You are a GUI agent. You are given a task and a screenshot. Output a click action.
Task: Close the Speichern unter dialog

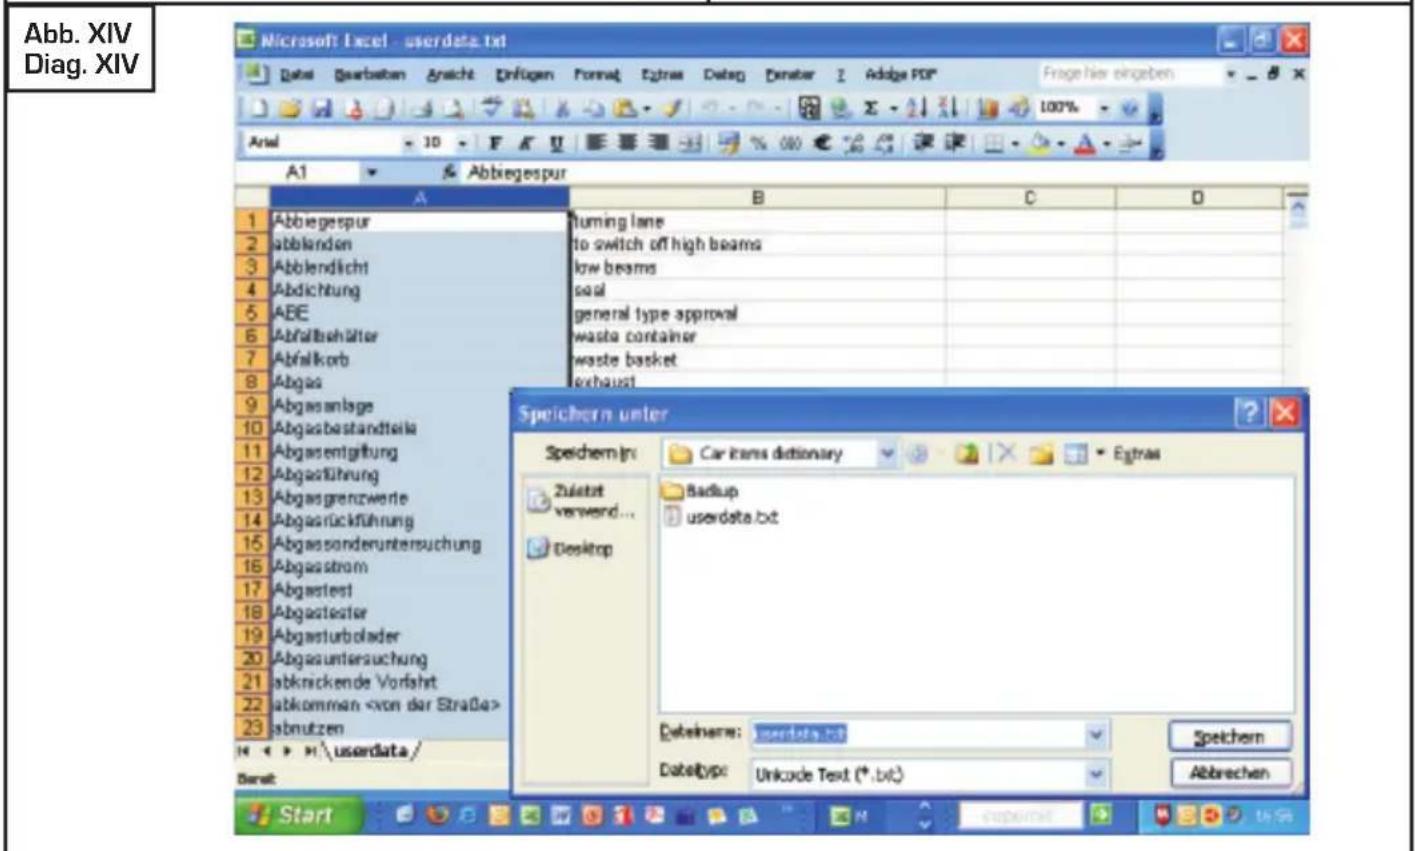[1286, 413]
